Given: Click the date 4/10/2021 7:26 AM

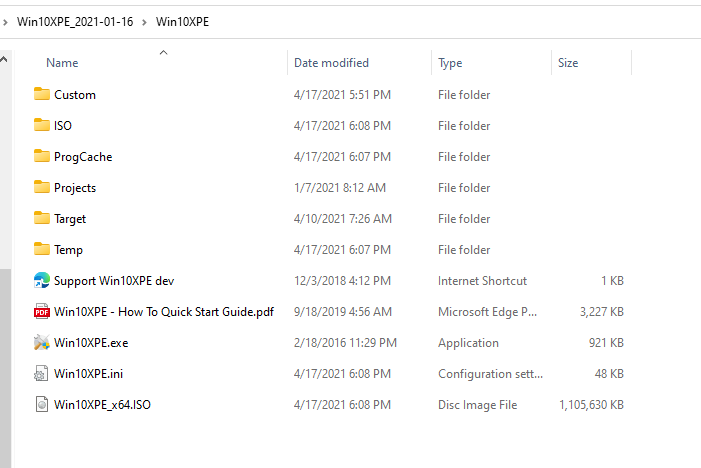Looking at the screenshot, I should click(343, 219).
